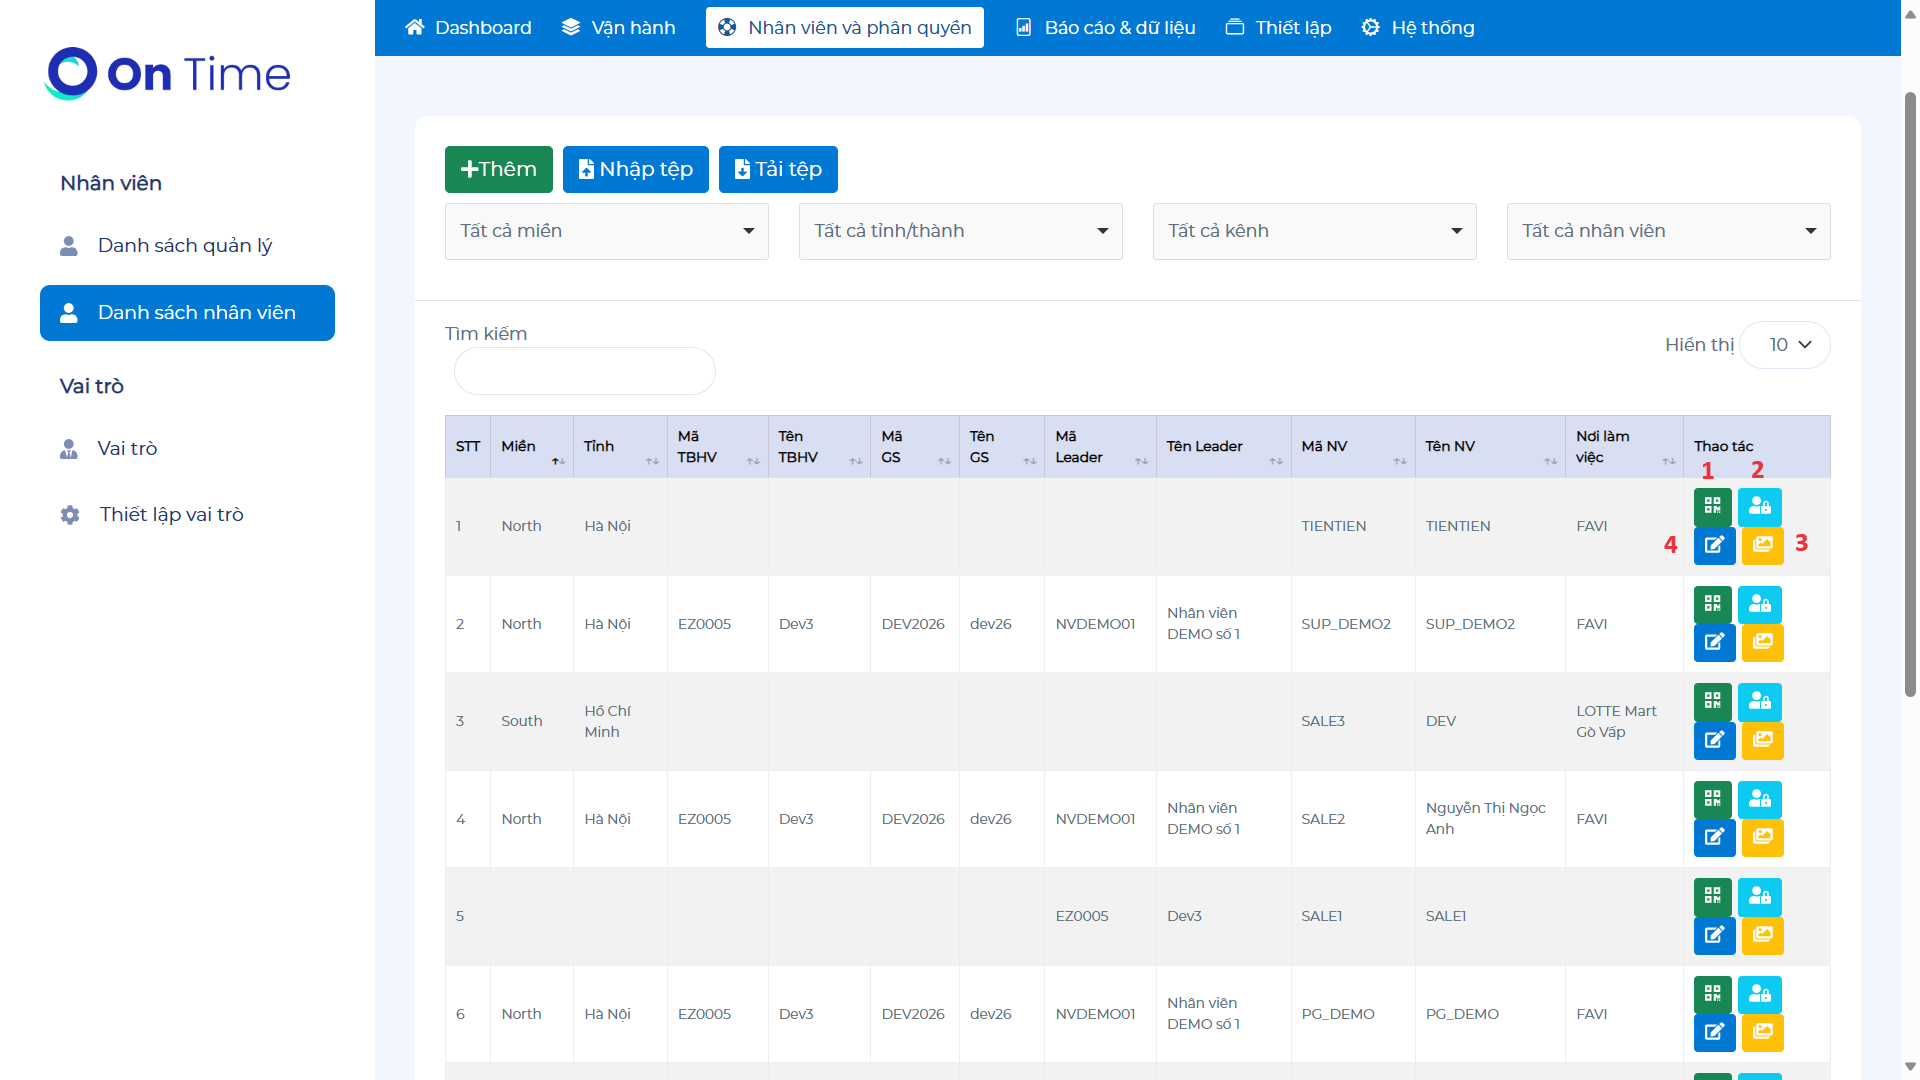Click user-lock icon for SALE2 row
The height and width of the screenshot is (1080, 1920).
coord(1760,799)
